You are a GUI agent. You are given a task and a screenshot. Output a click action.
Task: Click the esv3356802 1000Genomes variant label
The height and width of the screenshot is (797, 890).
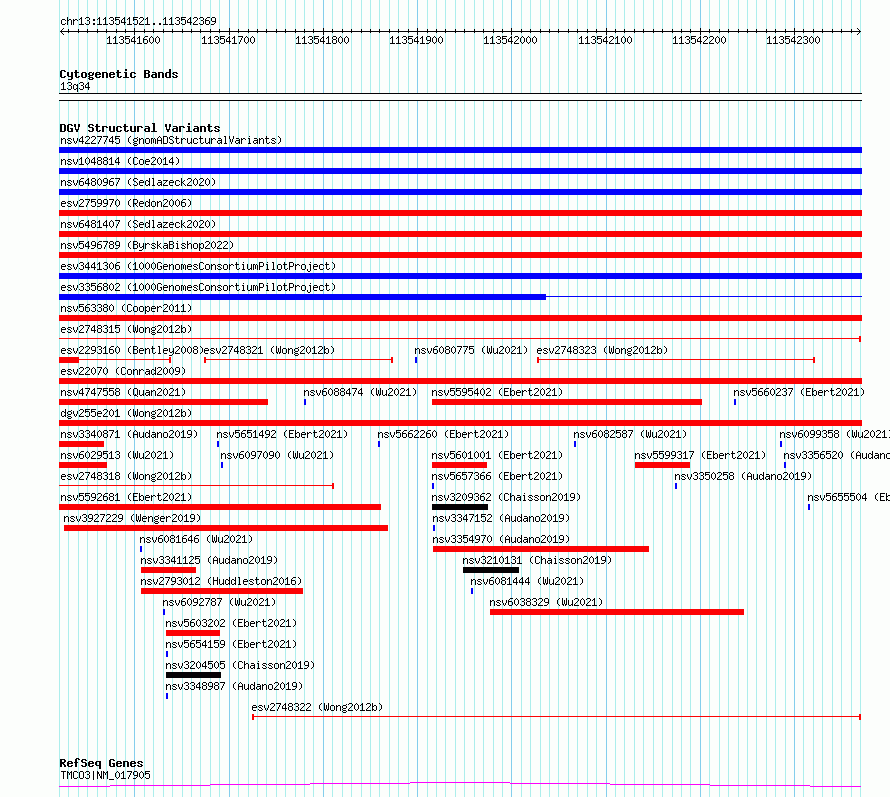(198, 287)
